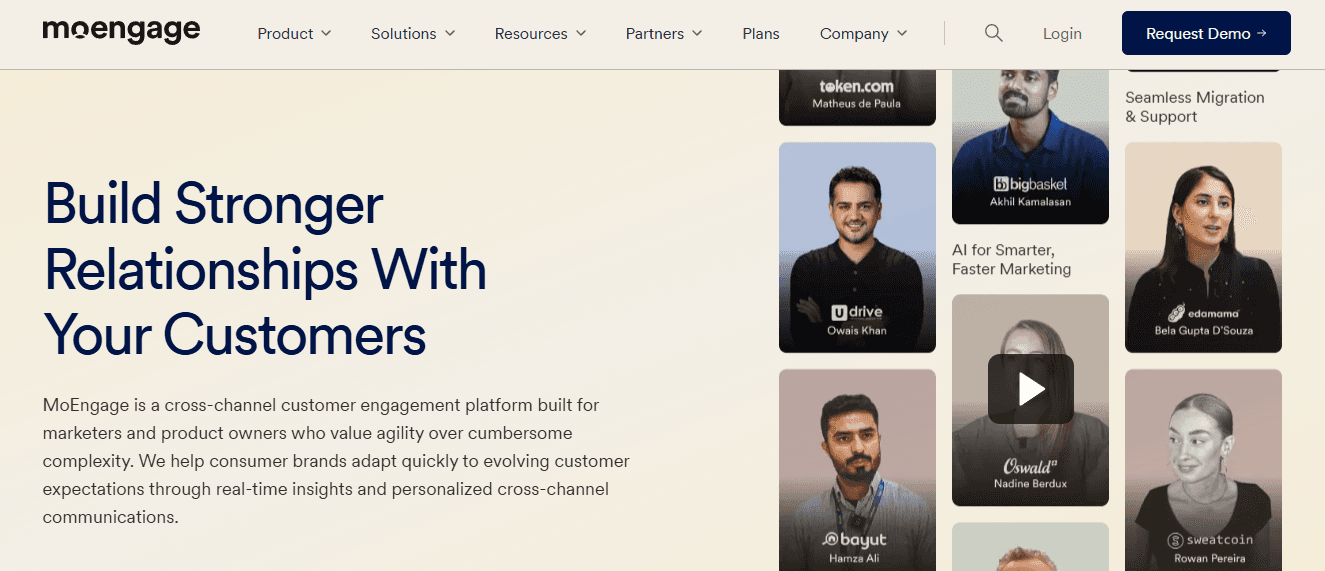The width and height of the screenshot is (1325, 571).
Task: Open the Product menu
Action: pos(294,33)
